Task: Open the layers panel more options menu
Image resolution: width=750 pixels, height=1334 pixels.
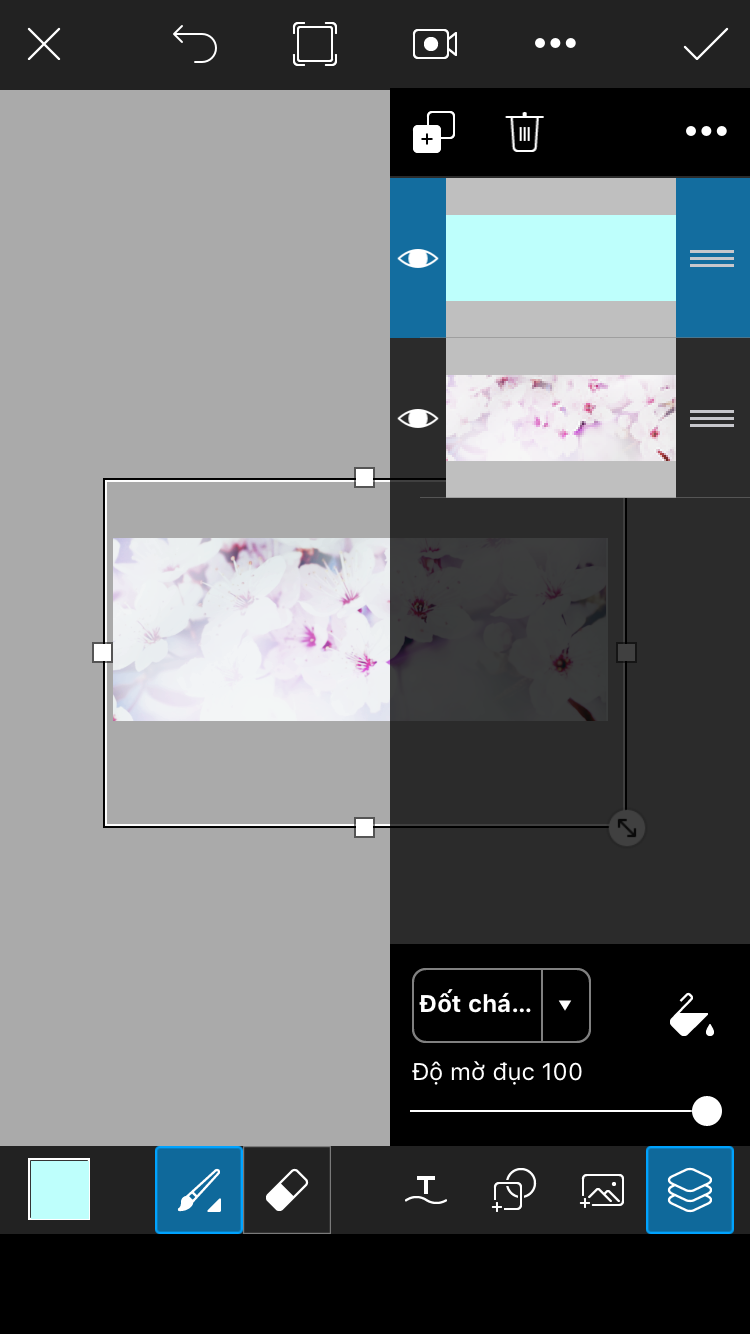Action: coord(706,132)
